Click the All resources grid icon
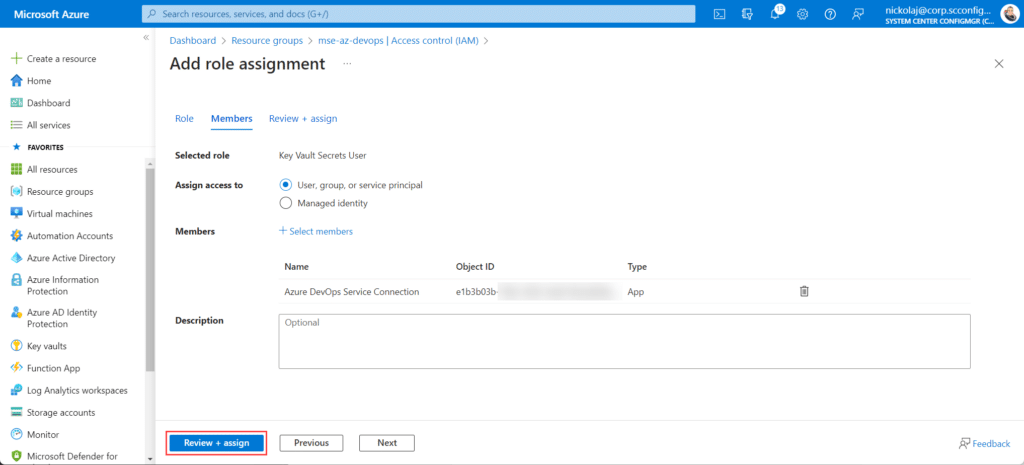This screenshot has width=1024, height=465. click(x=17, y=170)
